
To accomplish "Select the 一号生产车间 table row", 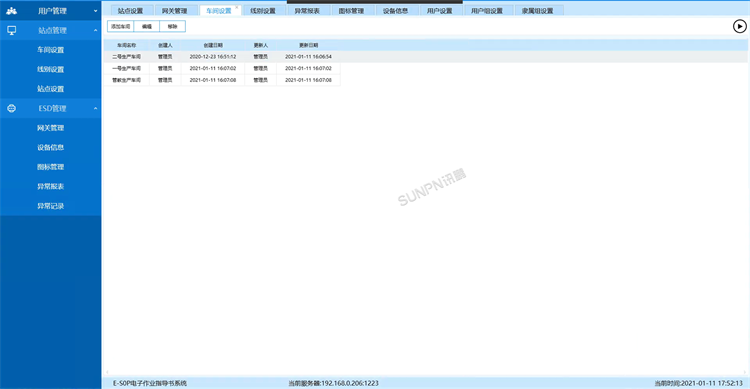I will tap(222, 68).
